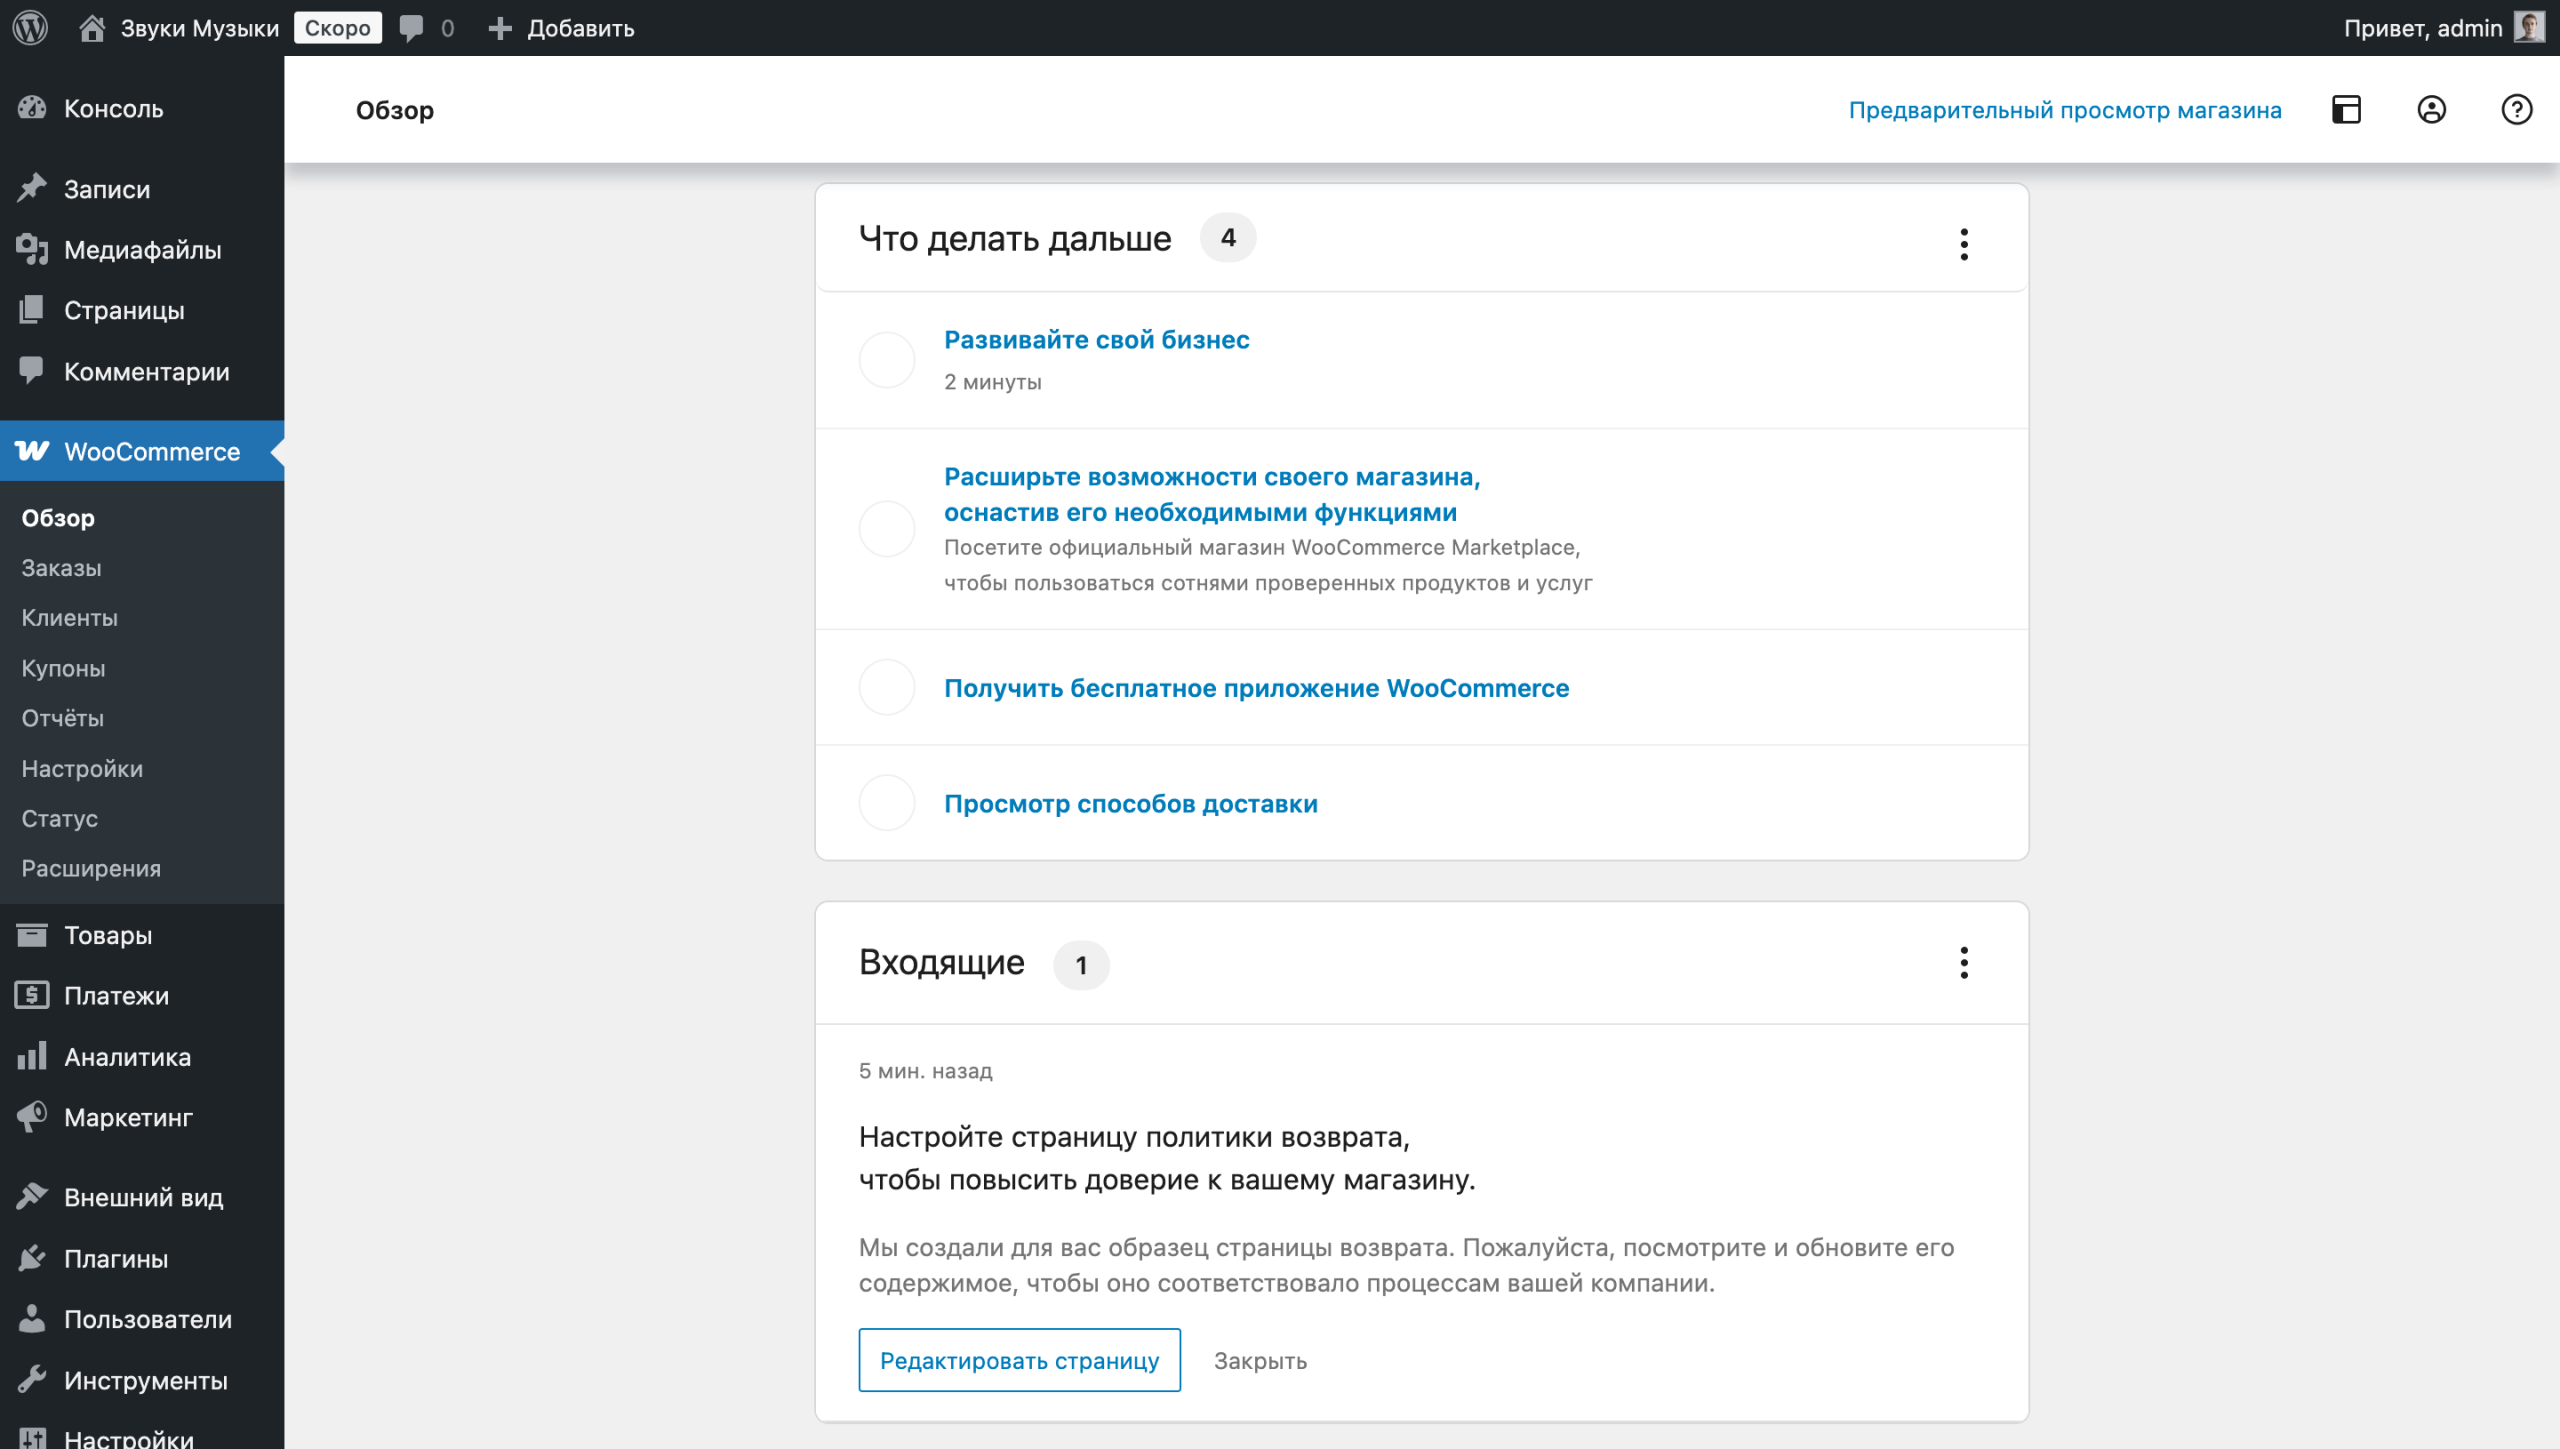This screenshot has width=2560, height=1449.
Task: Toggle the display layout options icon
Action: coord(2346,109)
